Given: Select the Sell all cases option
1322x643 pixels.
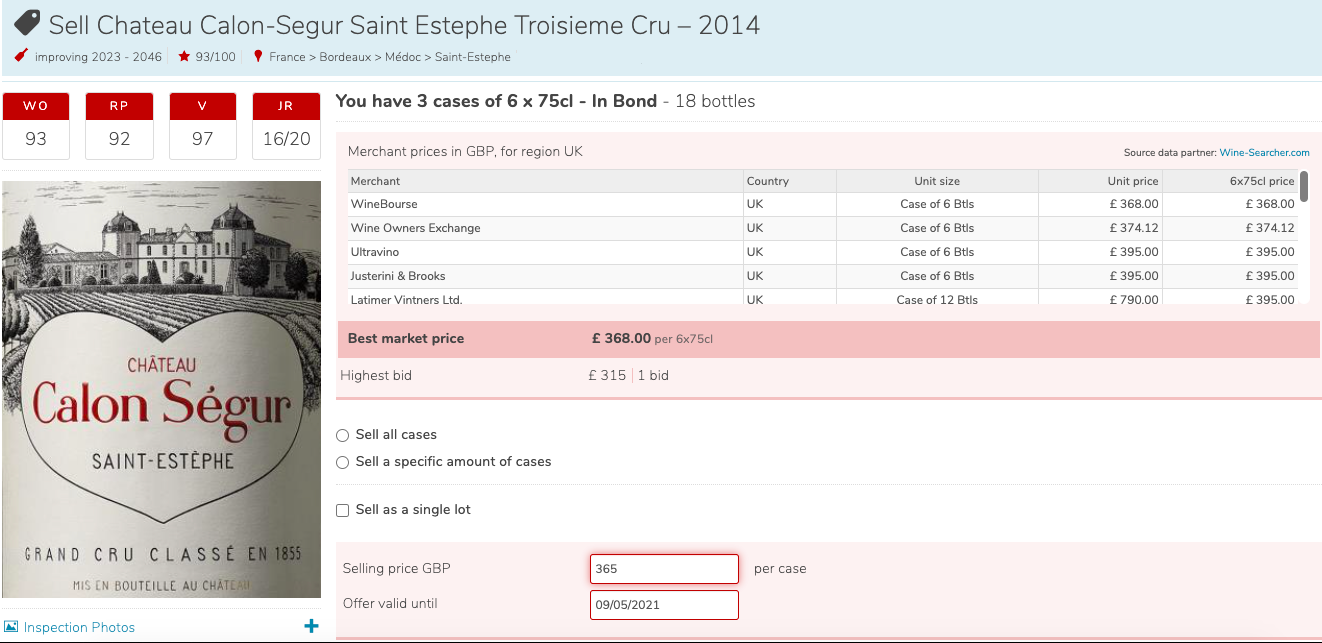Looking at the screenshot, I should pos(343,435).
